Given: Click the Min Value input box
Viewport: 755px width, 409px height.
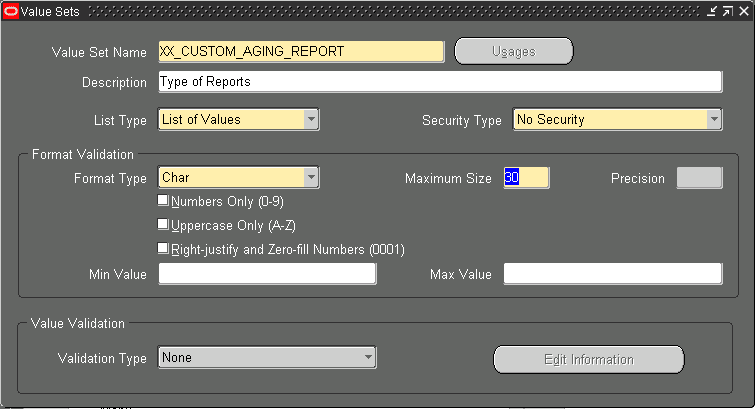Looking at the screenshot, I should pyautogui.click(x=267, y=274).
